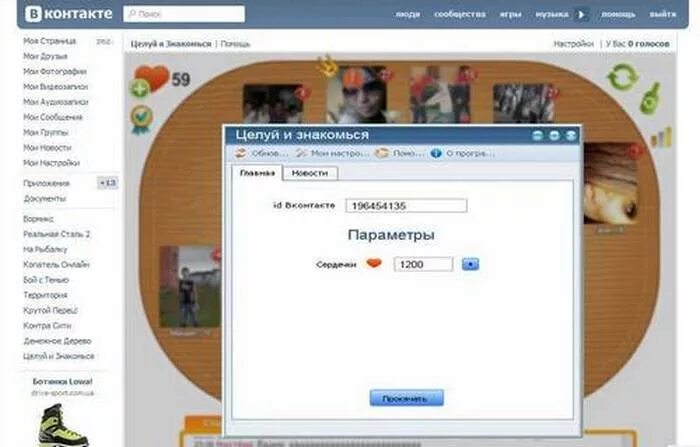Viewport: 700px width, 447px height.
Task: Open the Копатель Онлайн app link
Action: pyautogui.click(x=56, y=264)
